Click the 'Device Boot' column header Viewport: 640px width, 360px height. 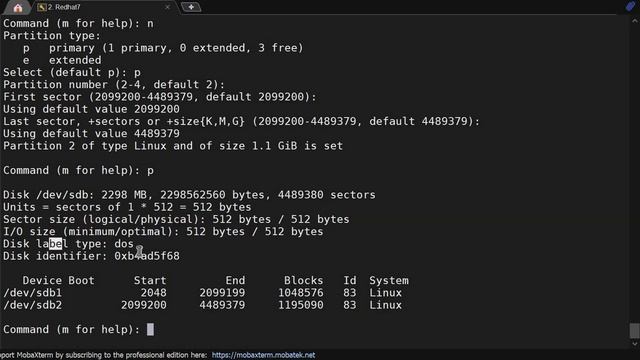click(x=58, y=280)
